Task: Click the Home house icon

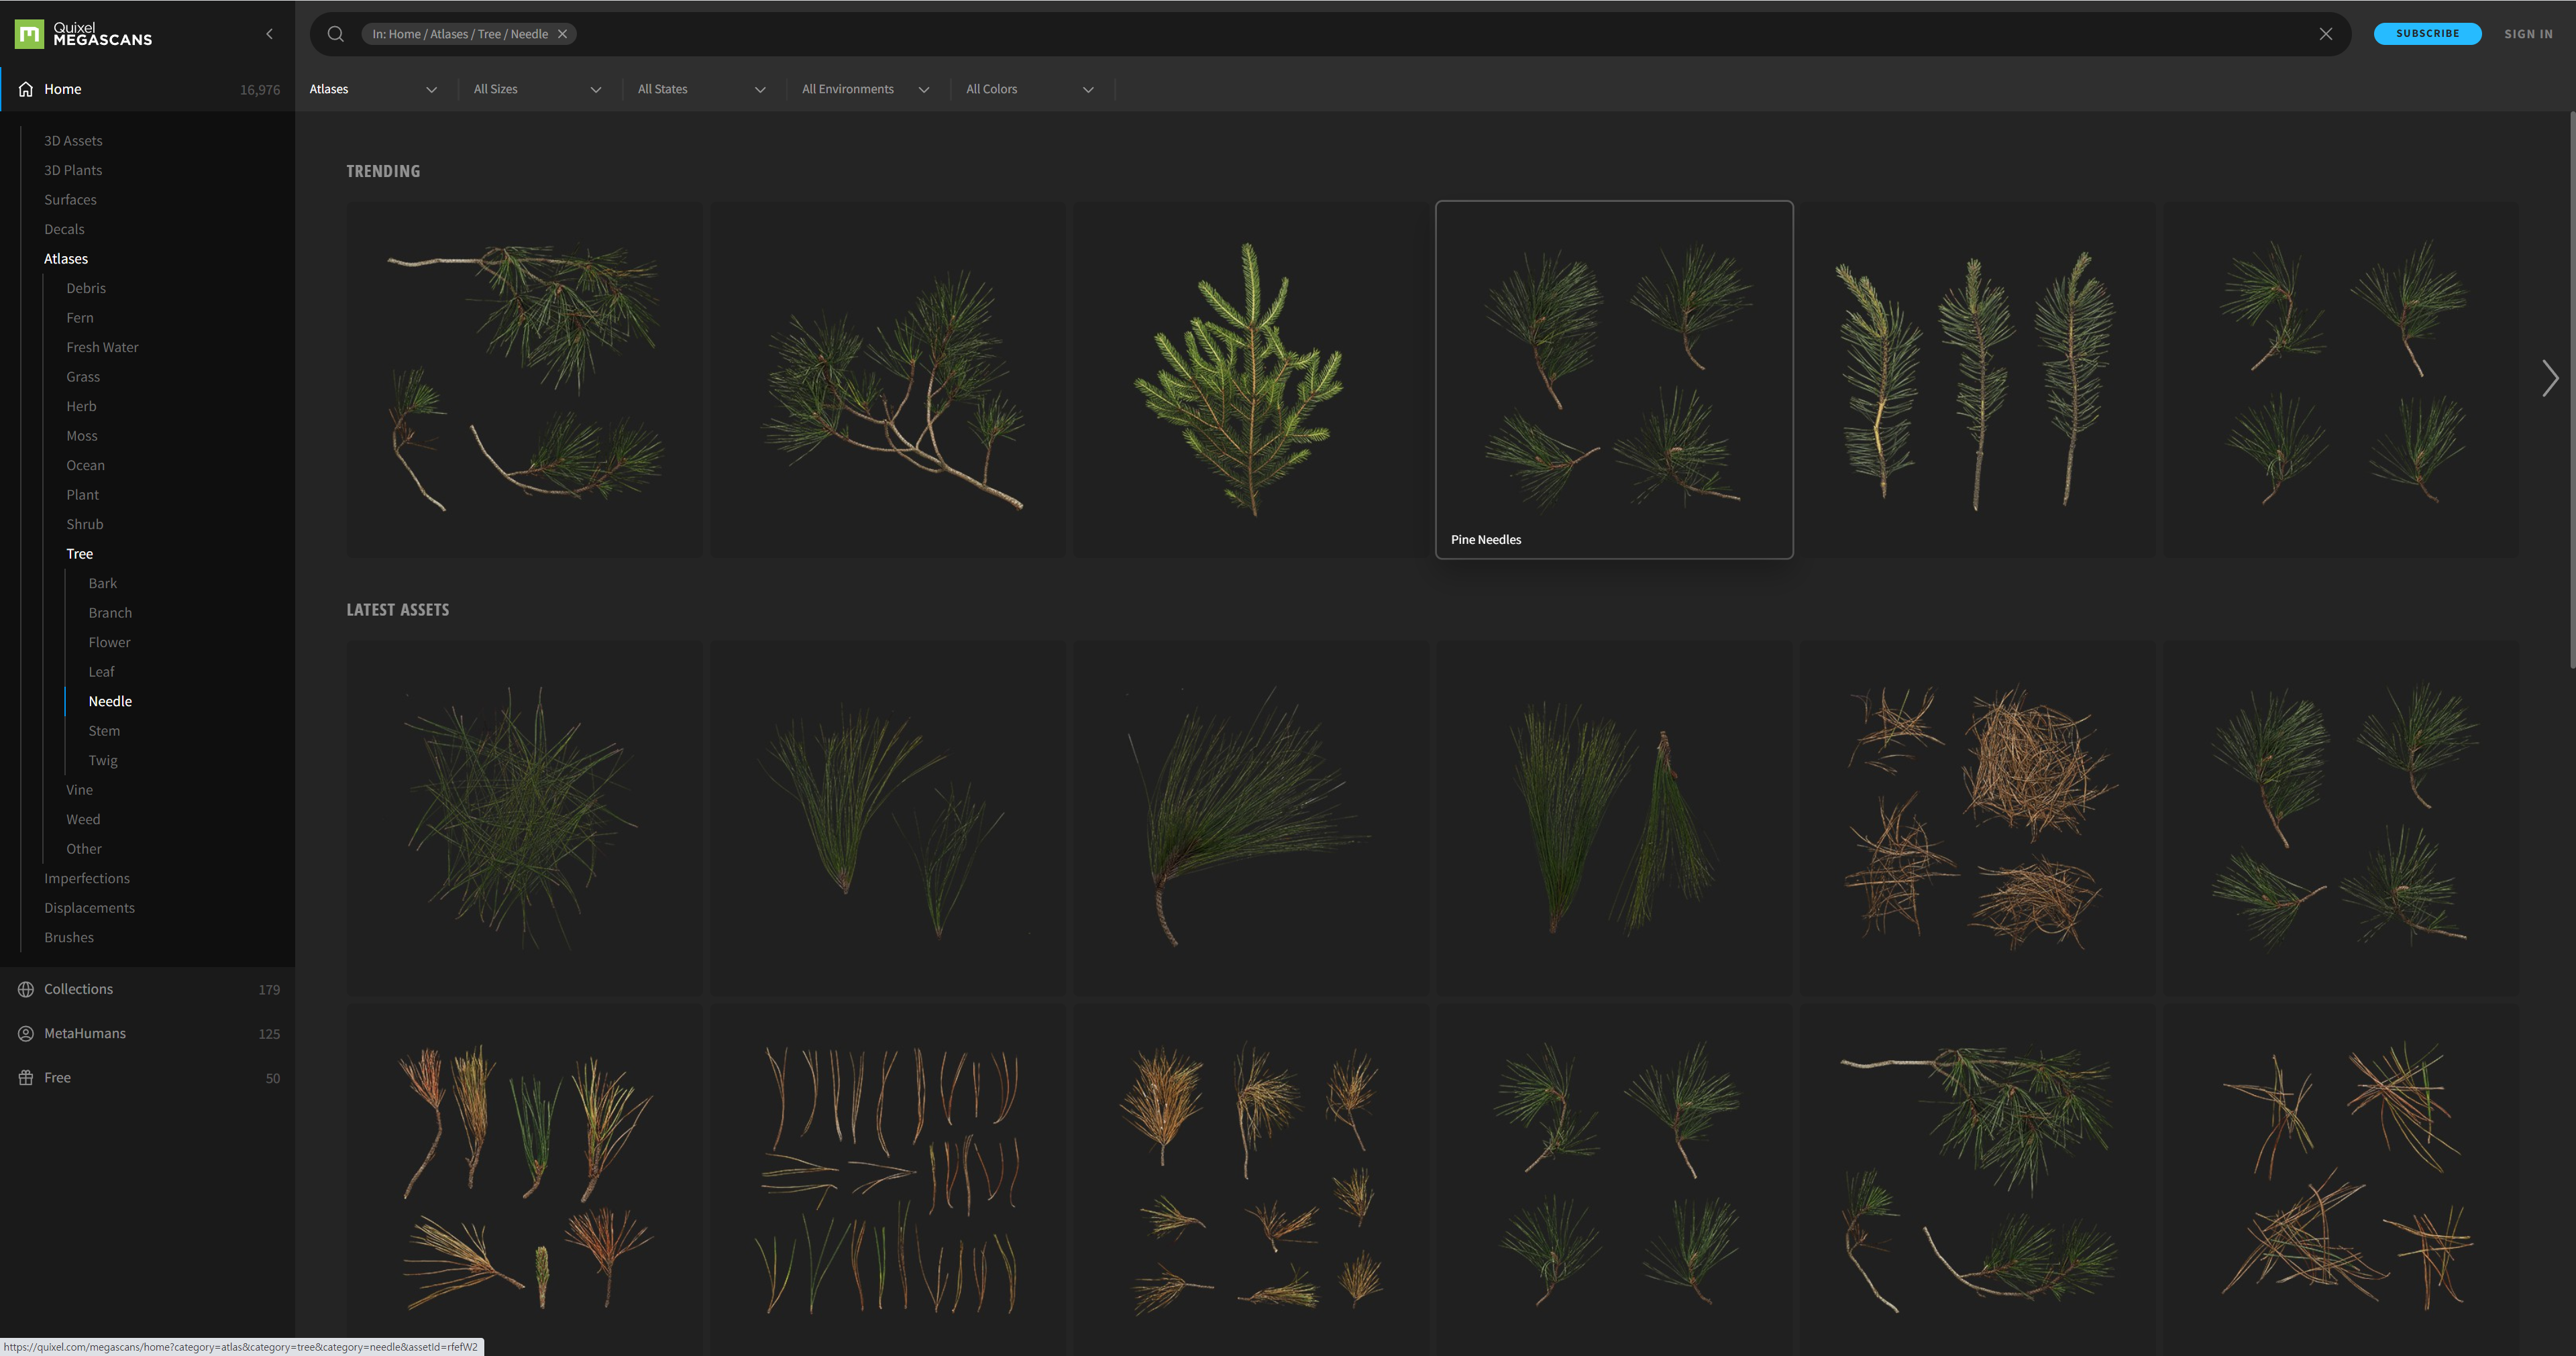Action: point(26,89)
